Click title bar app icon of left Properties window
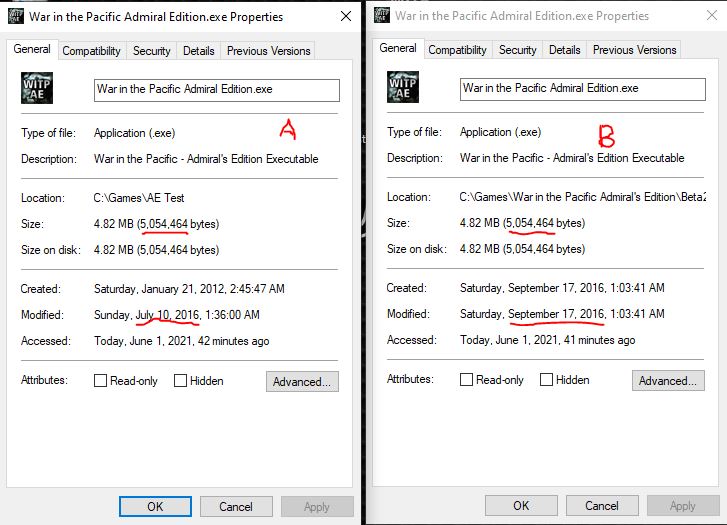Viewport: 727px width, 525px height. tap(15, 16)
